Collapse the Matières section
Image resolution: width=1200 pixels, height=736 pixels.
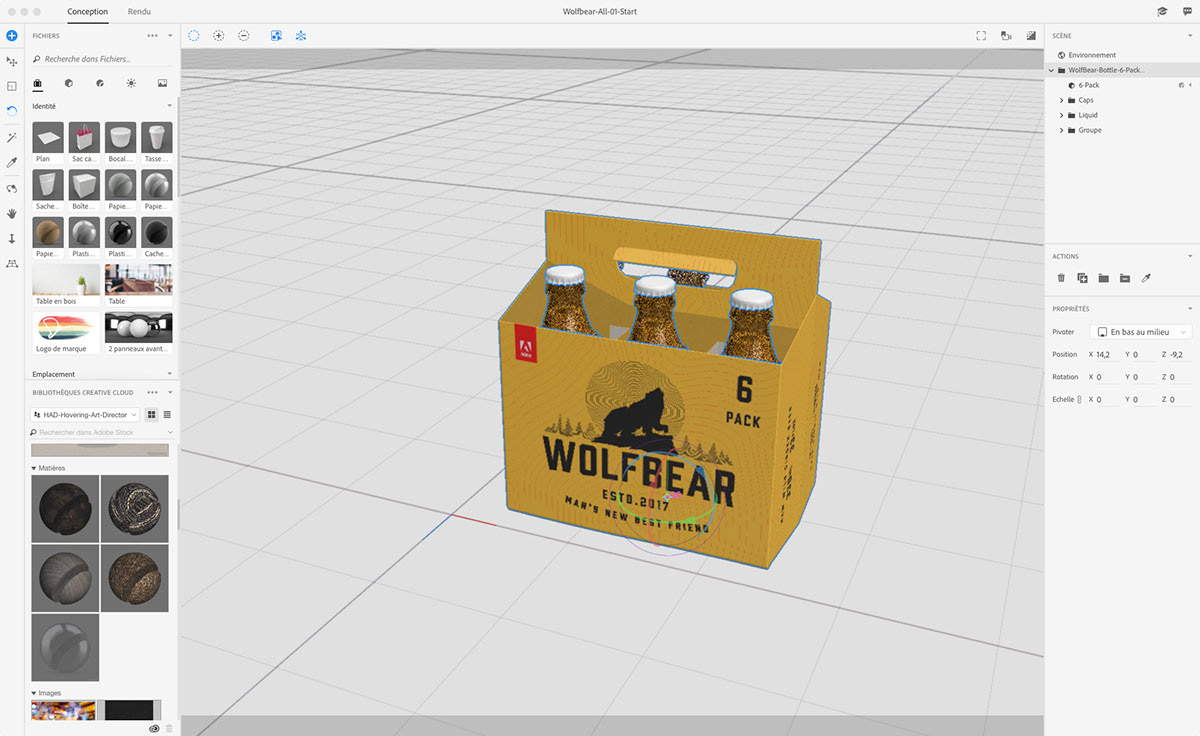(x=35, y=468)
